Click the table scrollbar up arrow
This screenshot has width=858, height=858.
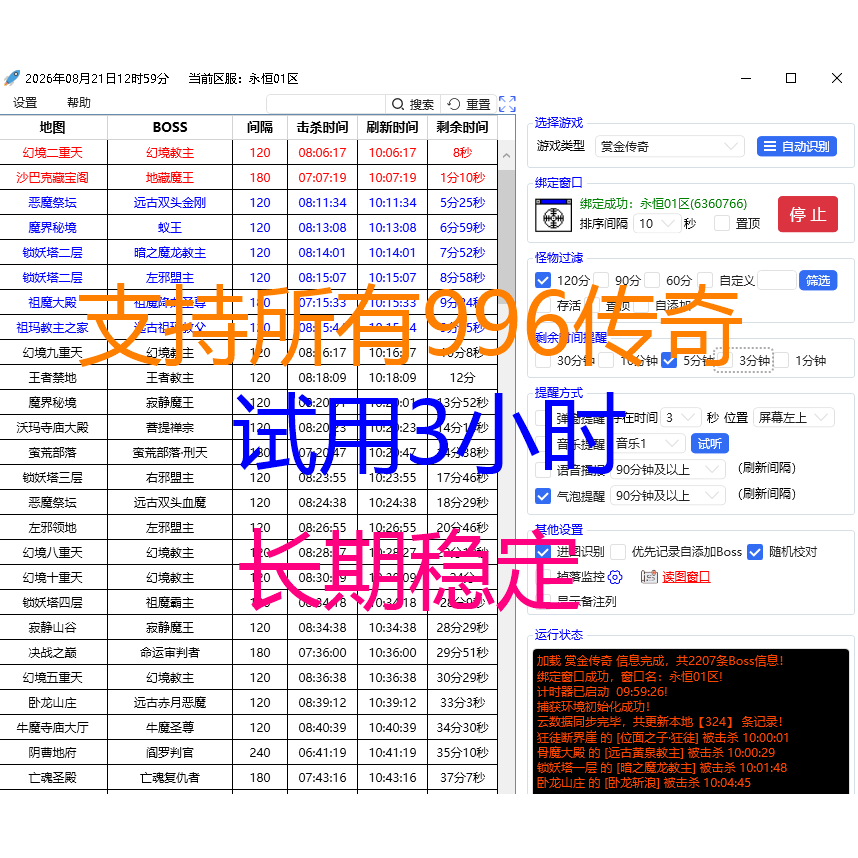click(507, 155)
